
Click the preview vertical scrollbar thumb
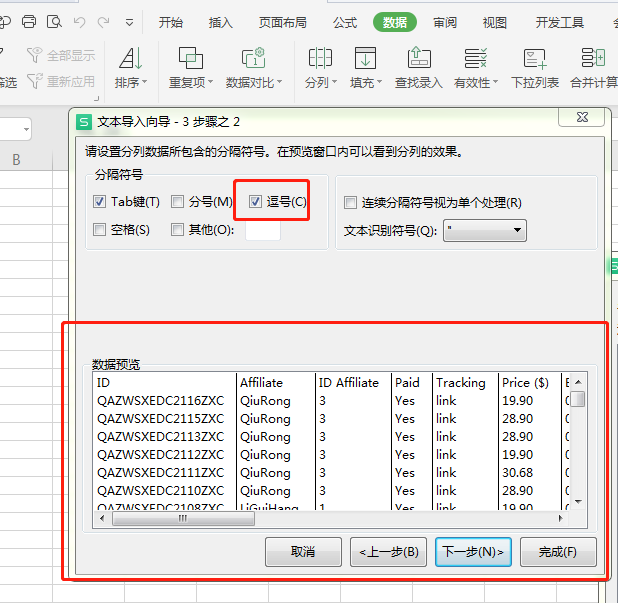(x=578, y=398)
